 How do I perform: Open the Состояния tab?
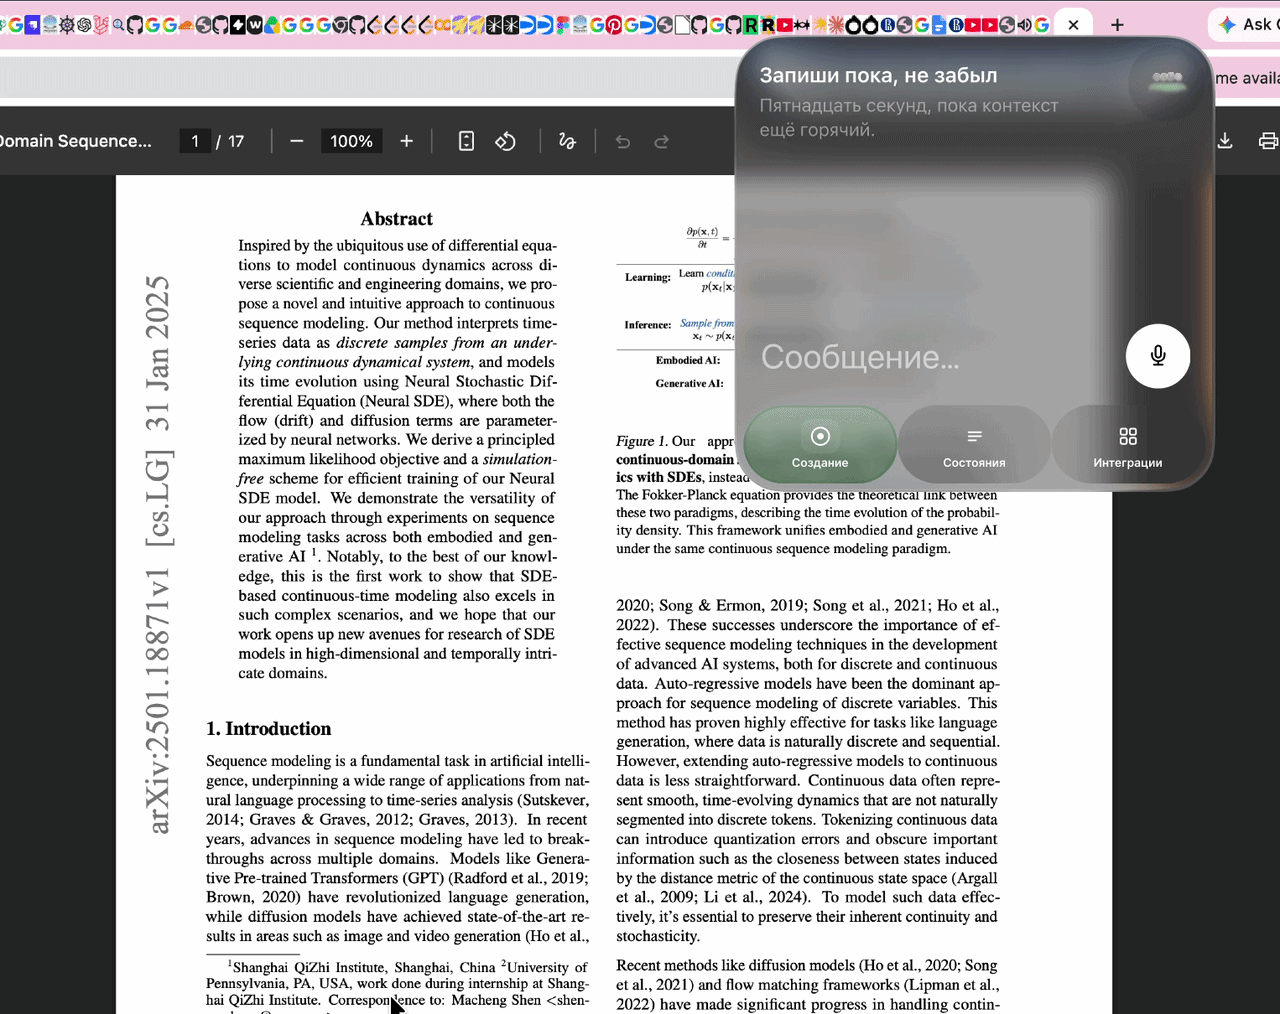[974, 445]
